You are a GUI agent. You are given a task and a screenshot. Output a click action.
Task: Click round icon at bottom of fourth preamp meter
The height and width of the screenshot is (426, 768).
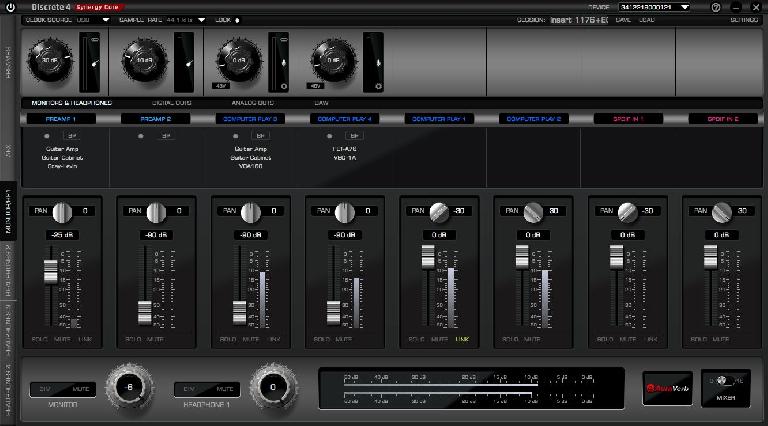click(x=378, y=86)
